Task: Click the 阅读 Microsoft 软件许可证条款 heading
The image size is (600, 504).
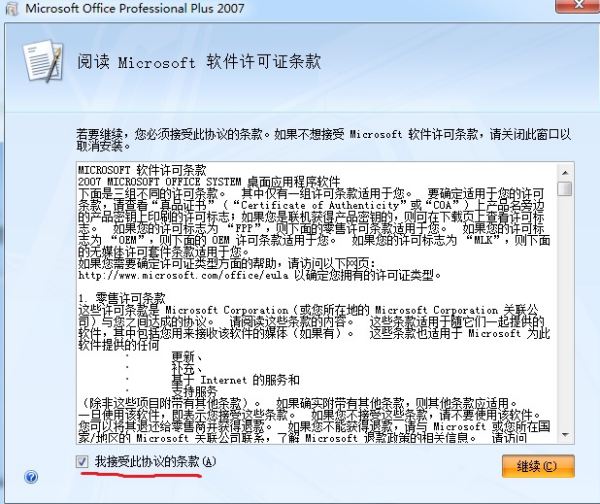Action: click(199, 62)
